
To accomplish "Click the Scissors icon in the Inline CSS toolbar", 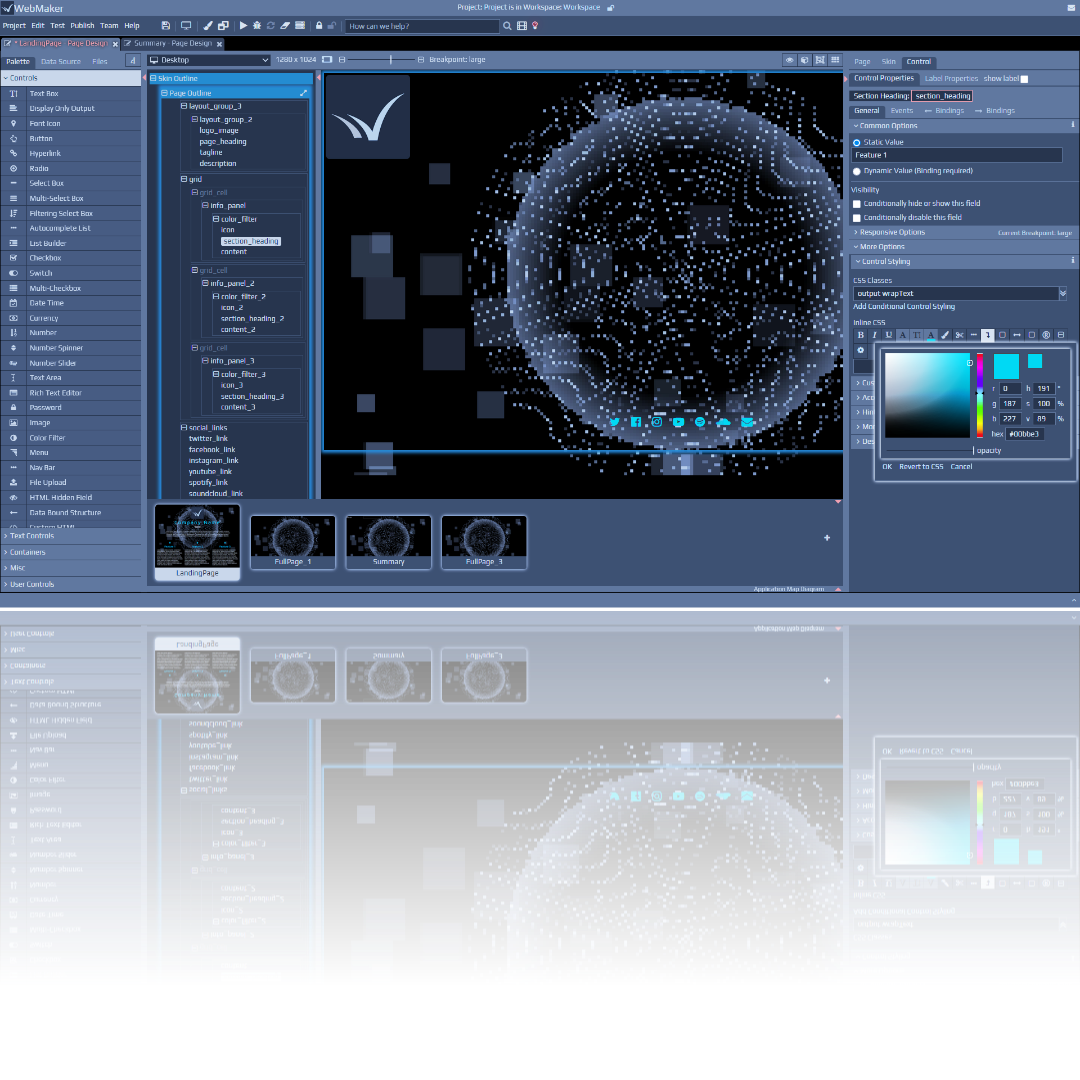I will point(961,334).
